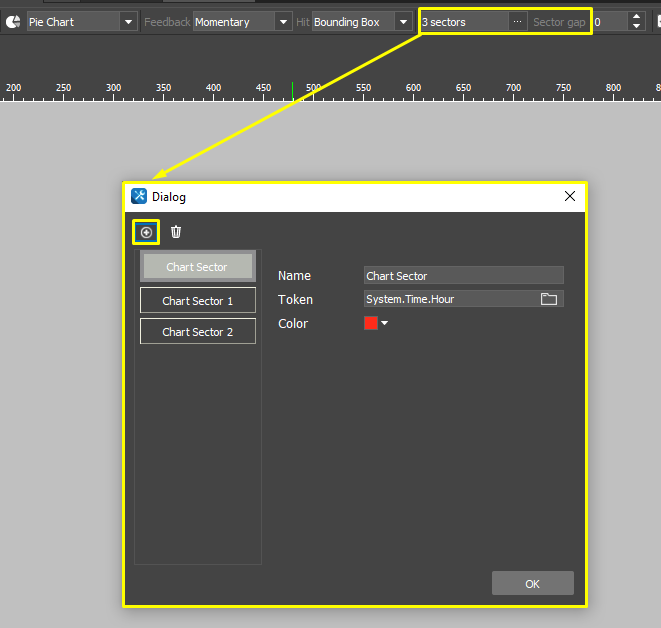
Task: Increase Sector gap with up arrow
Action: [x=636, y=17]
